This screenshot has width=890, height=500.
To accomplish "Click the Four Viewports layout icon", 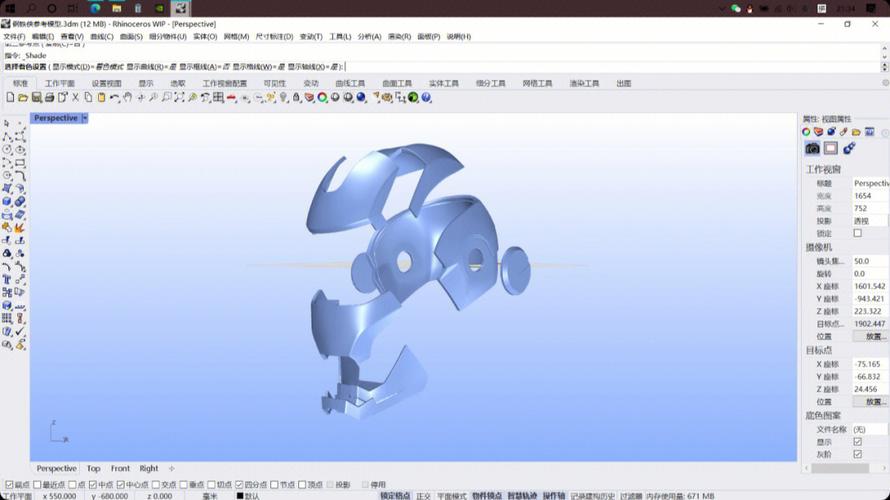I will click(219, 98).
